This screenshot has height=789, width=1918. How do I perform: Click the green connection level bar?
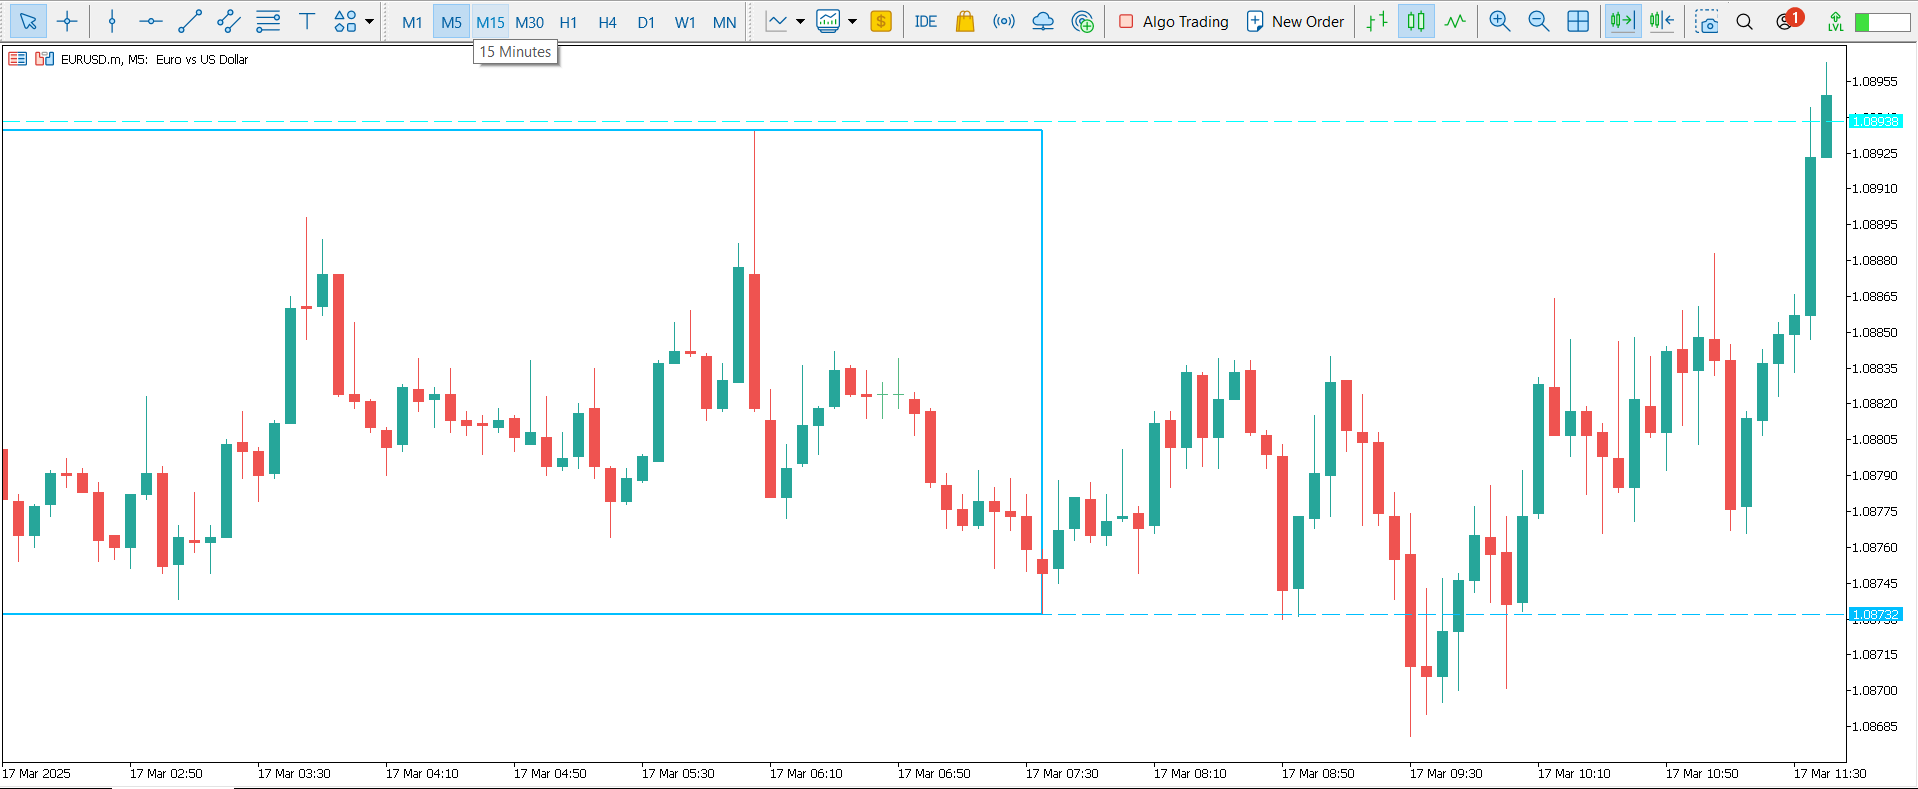coord(1881,22)
